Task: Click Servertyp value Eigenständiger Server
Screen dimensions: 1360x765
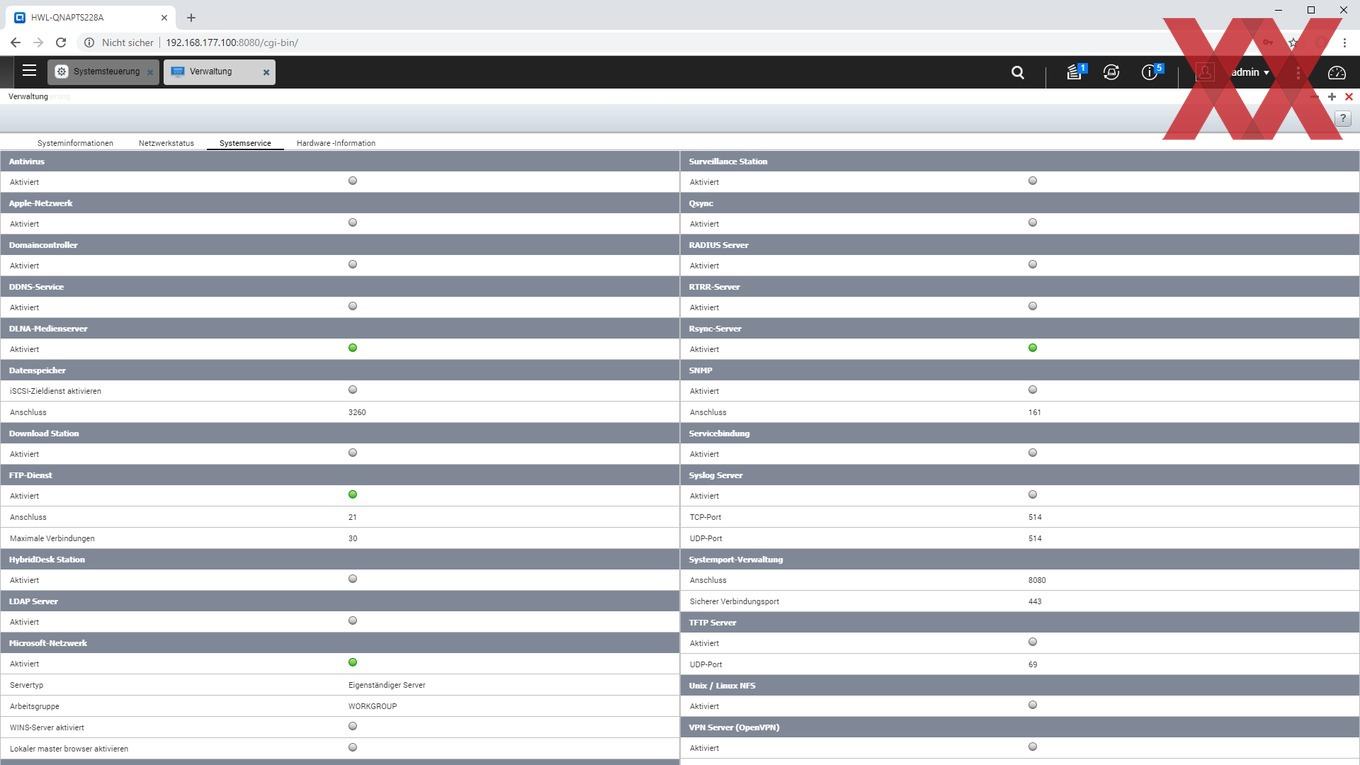Action: point(387,685)
